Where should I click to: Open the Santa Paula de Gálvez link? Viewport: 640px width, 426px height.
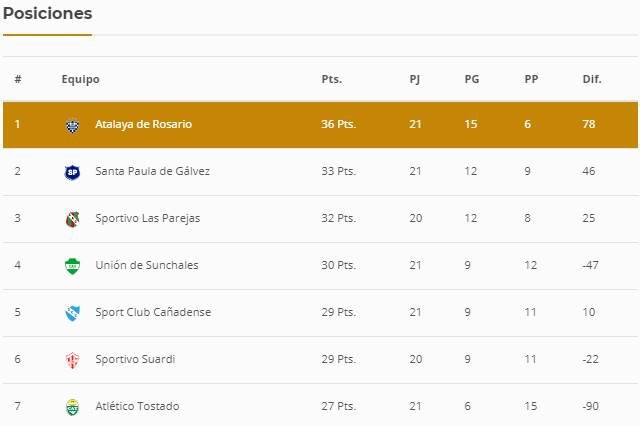[152, 172]
